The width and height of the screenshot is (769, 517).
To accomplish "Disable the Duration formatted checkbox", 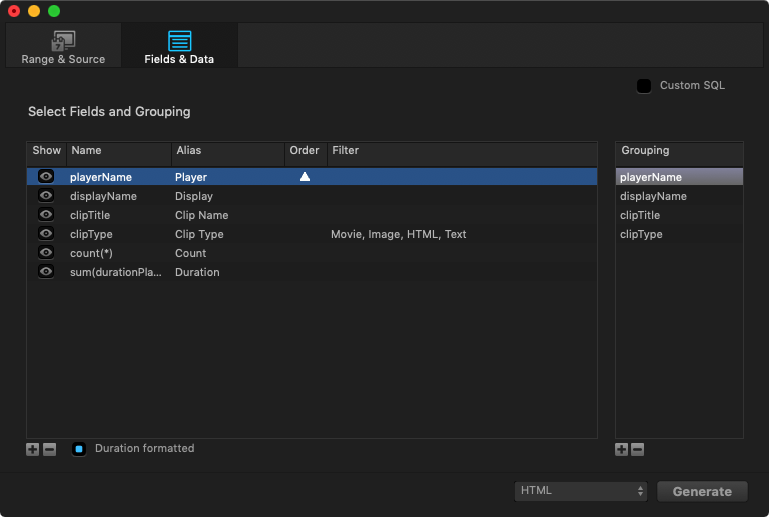I will click(x=79, y=449).
